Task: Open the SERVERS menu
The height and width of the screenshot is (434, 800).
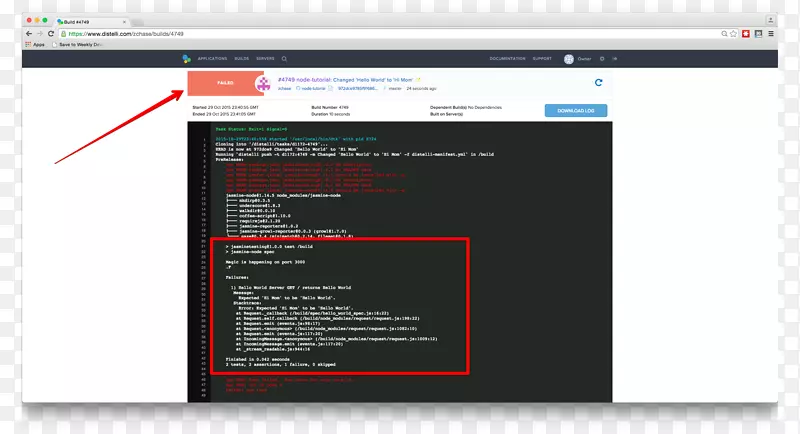Action: point(265,59)
